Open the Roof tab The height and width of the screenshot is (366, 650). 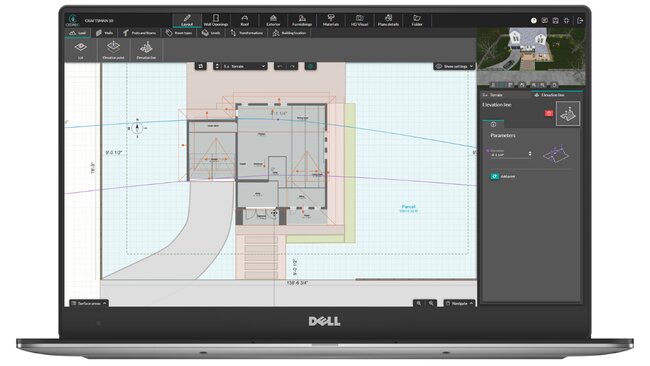(x=245, y=20)
